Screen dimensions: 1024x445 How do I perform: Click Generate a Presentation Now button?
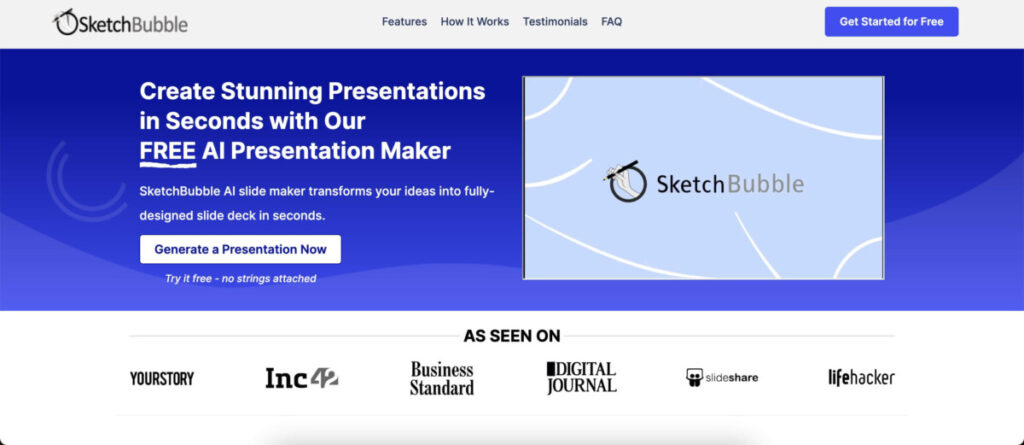click(240, 249)
